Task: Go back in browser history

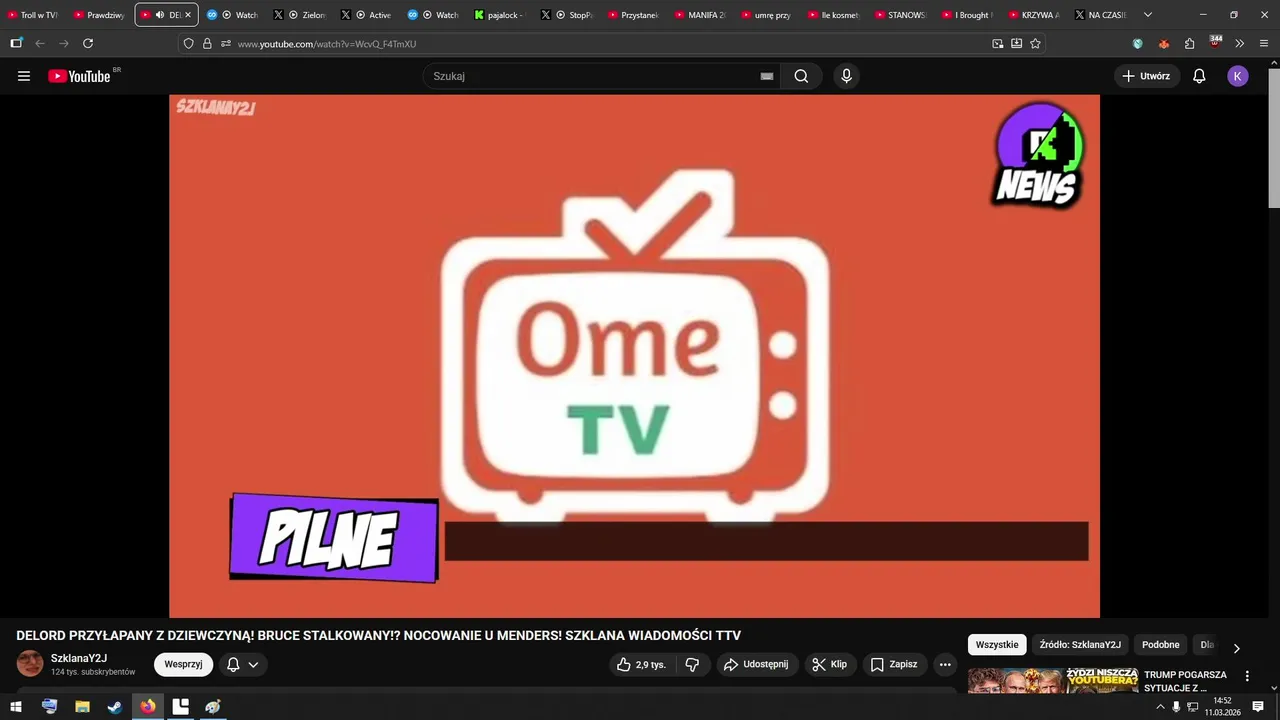Action: [40, 43]
